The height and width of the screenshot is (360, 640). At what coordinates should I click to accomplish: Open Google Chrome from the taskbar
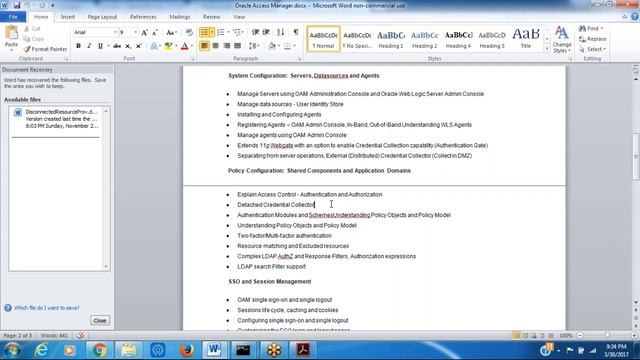coord(99,350)
